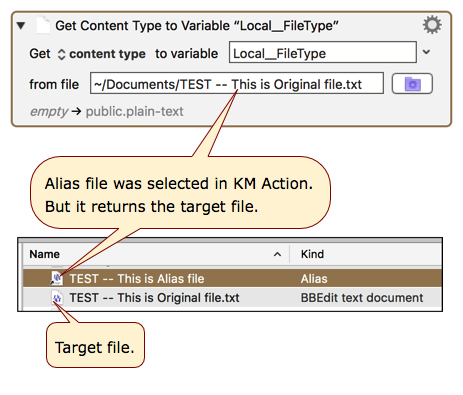Open the action gear menu
The height and width of the screenshot is (395, 463).
(432, 25)
